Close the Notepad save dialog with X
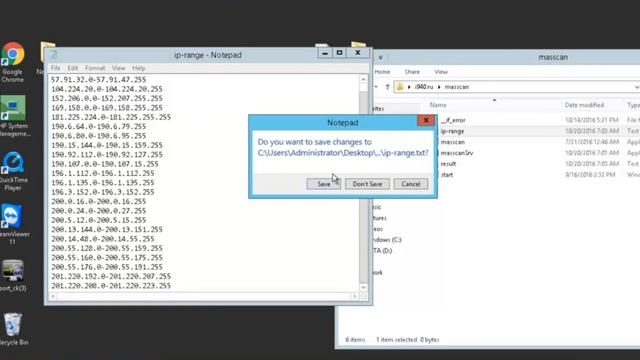Viewport: 640px width, 360px height. click(x=426, y=120)
